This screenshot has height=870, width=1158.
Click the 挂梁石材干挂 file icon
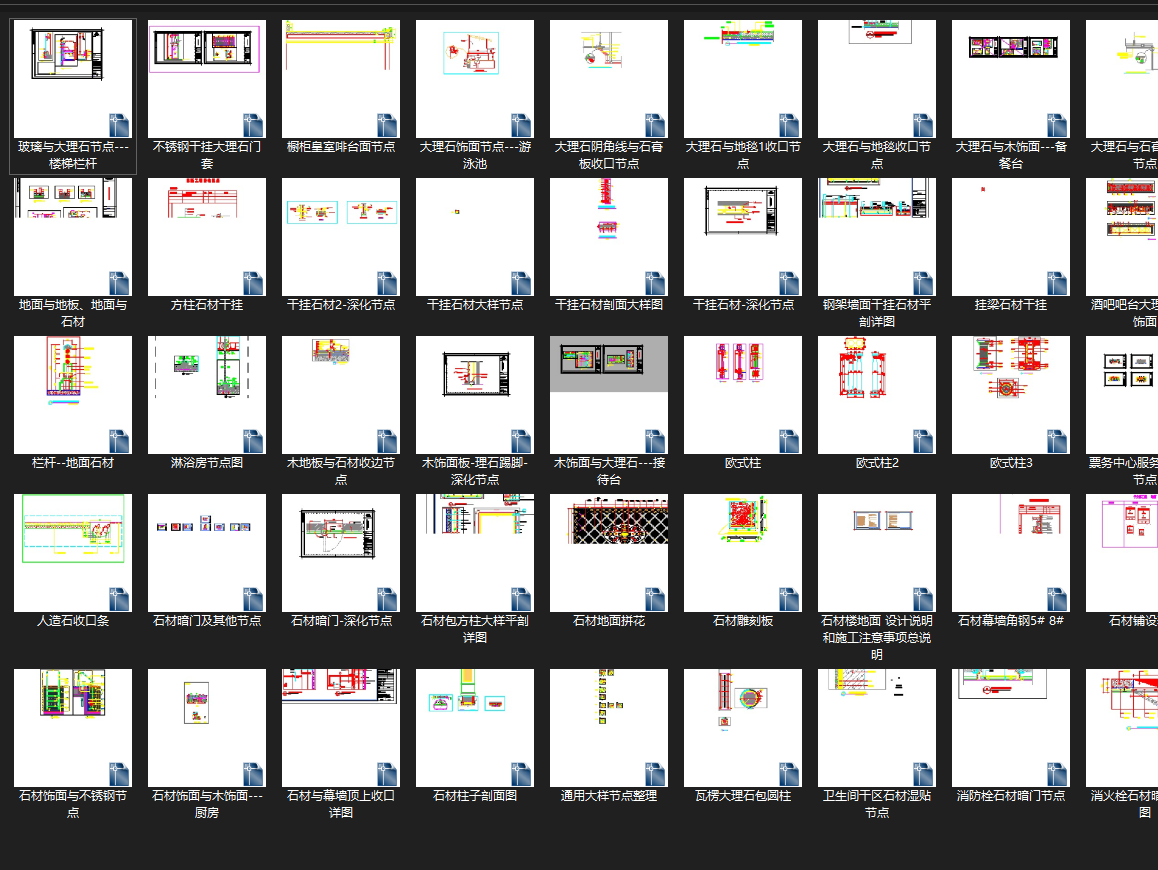pyautogui.click(x=1010, y=237)
